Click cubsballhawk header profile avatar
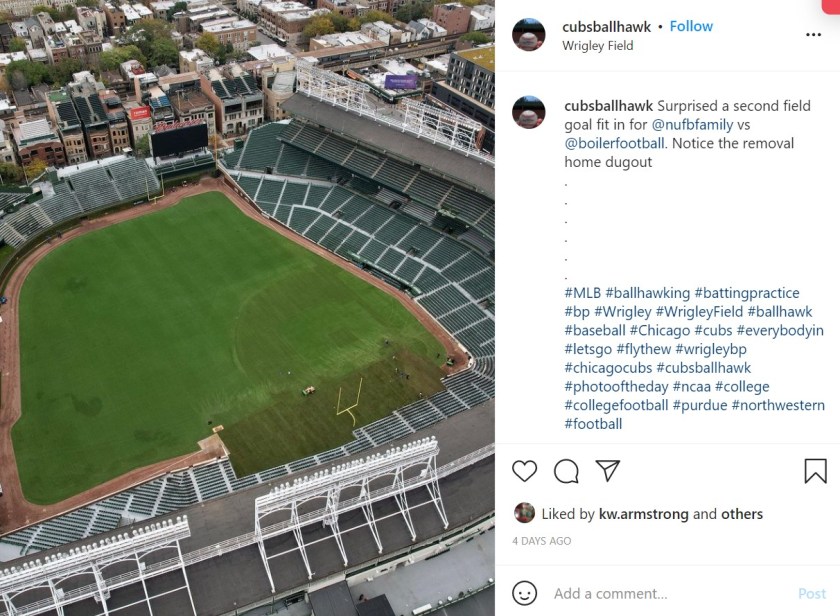This screenshot has width=840, height=616. 529,34
